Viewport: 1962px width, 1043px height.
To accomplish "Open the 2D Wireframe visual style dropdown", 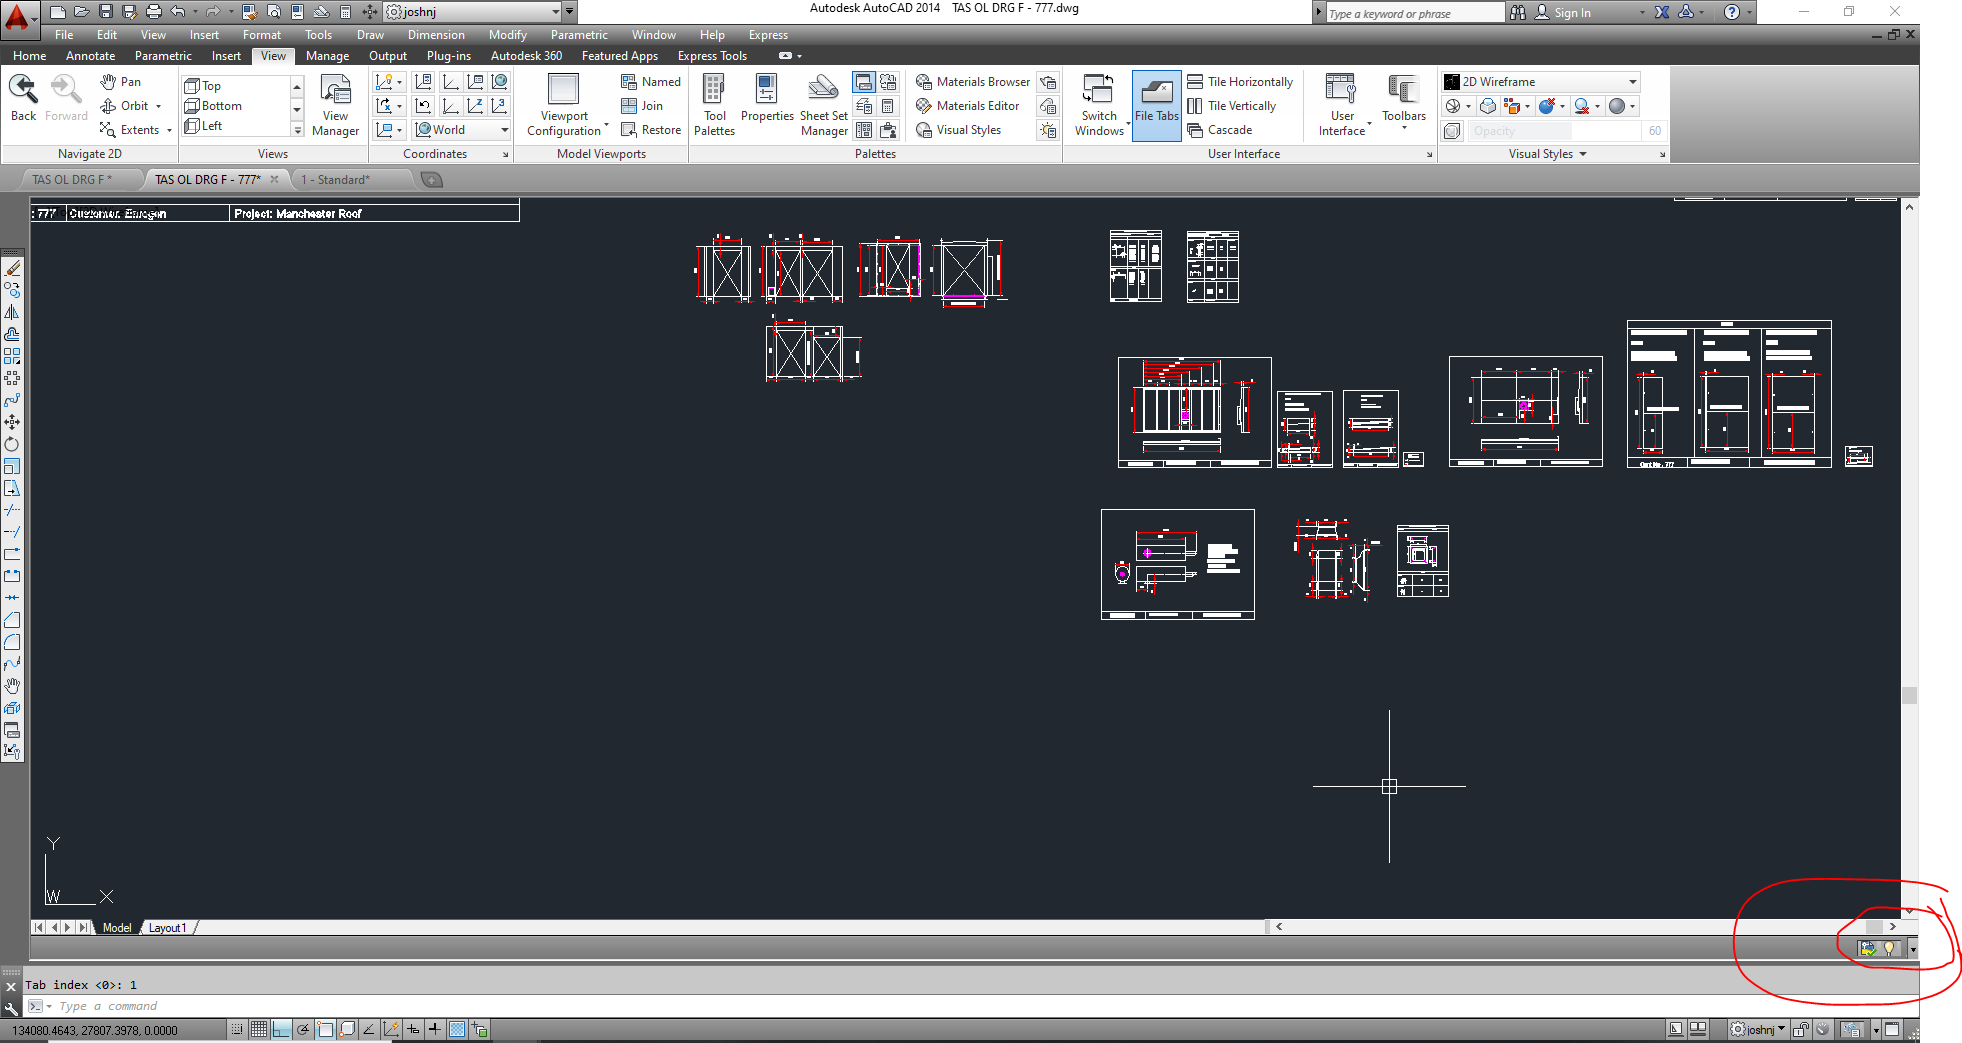I will pyautogui.click(x=1541, y=82).
